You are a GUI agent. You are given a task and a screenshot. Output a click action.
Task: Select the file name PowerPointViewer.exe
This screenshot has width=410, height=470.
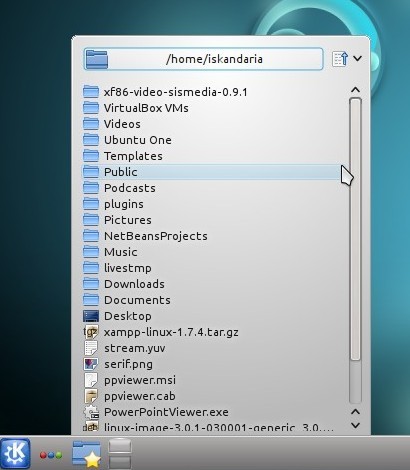pyautogui.click(x=166, y=412)
